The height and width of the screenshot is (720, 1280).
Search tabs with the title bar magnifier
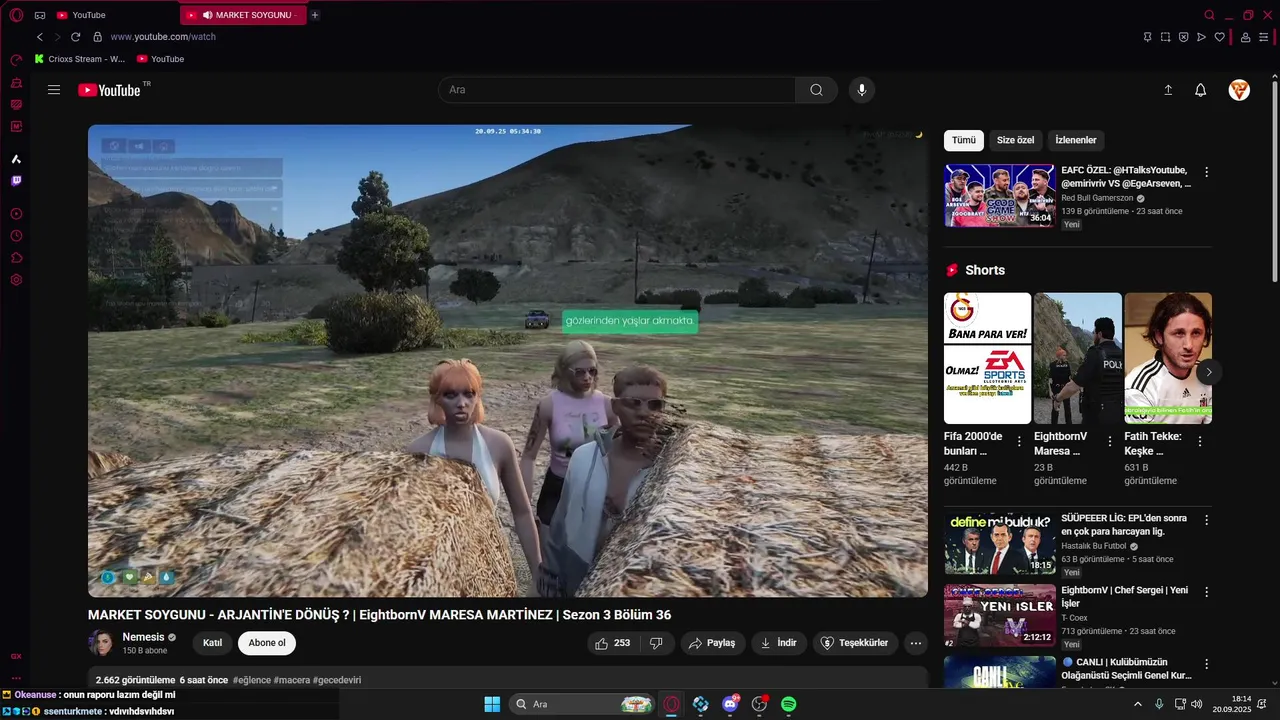[x=1210, y=15]
